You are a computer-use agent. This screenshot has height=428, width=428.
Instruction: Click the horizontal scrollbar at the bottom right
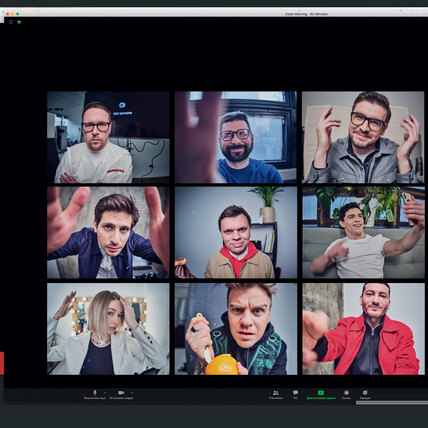tap(392, 403)
